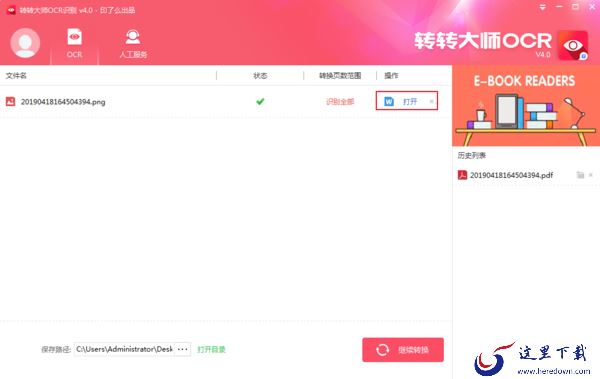This screenshot has width=600, height=379.
Task: Click the green checkmark status icon
Action: 260,101
